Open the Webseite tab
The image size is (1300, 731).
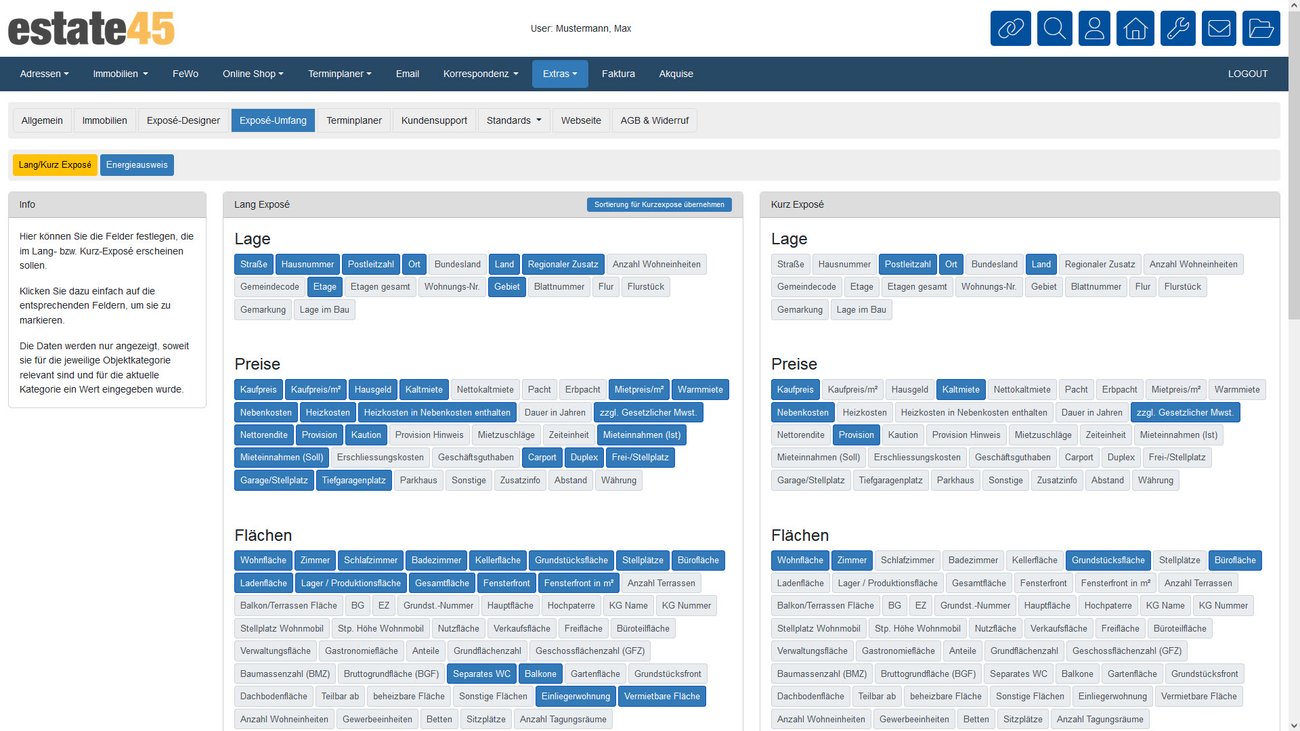click(x=581, y=120)
